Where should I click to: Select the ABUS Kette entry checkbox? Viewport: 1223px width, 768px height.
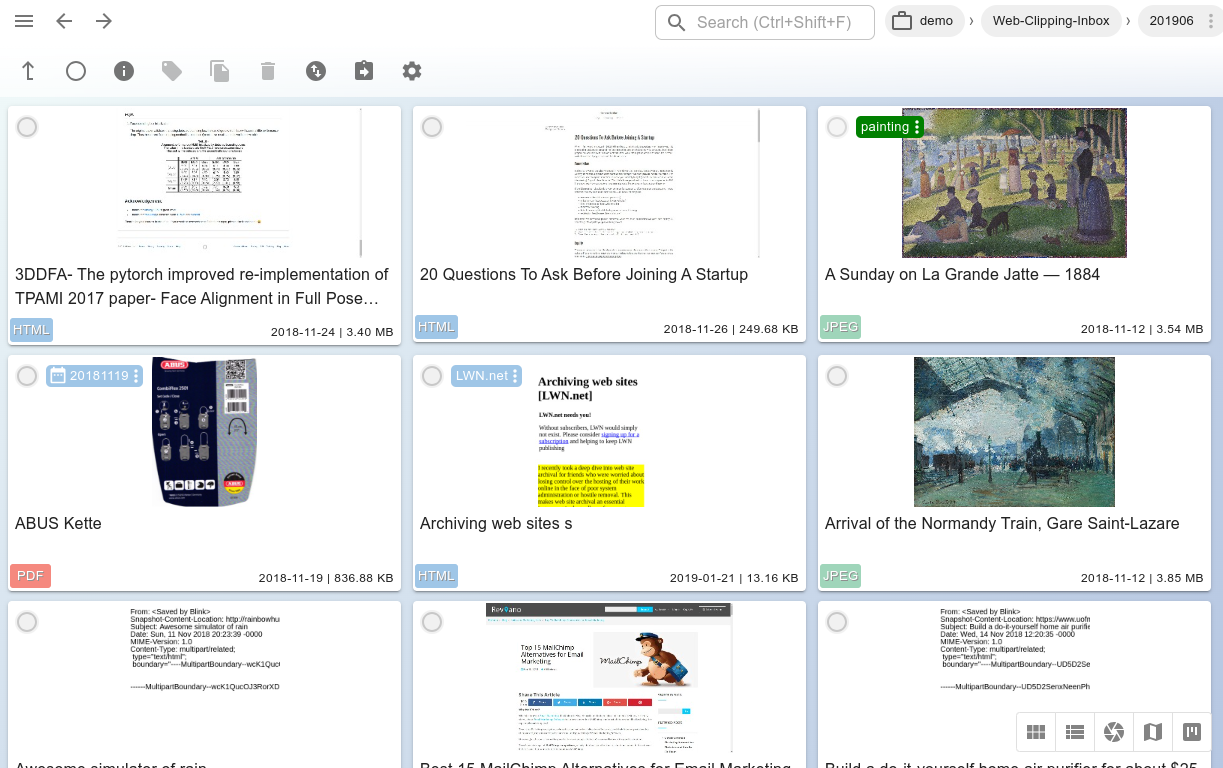pyautogui.click(x=27, y=376)
